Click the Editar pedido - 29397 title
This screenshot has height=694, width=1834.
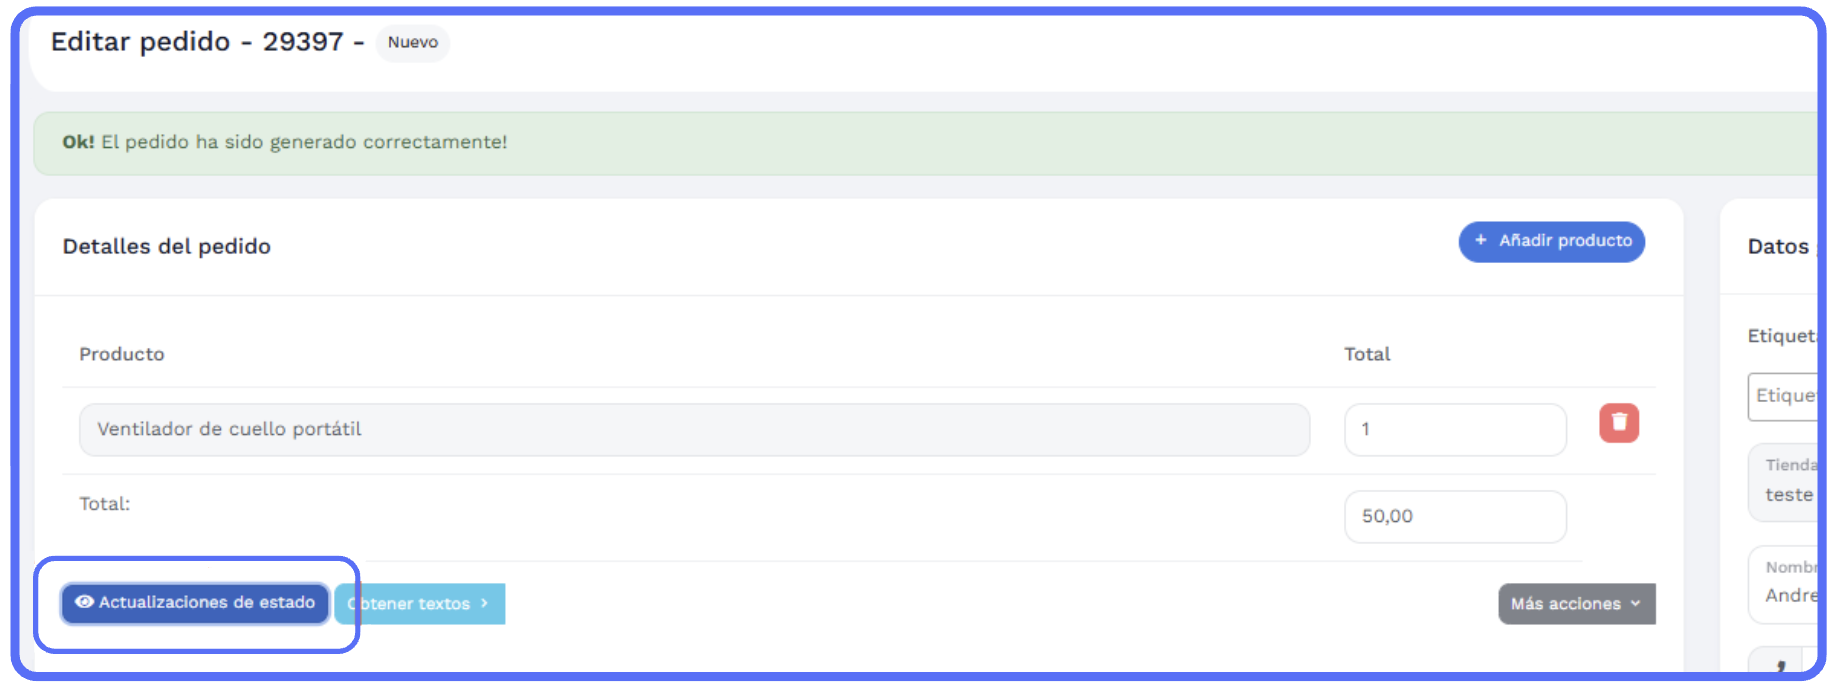[197, 42]
